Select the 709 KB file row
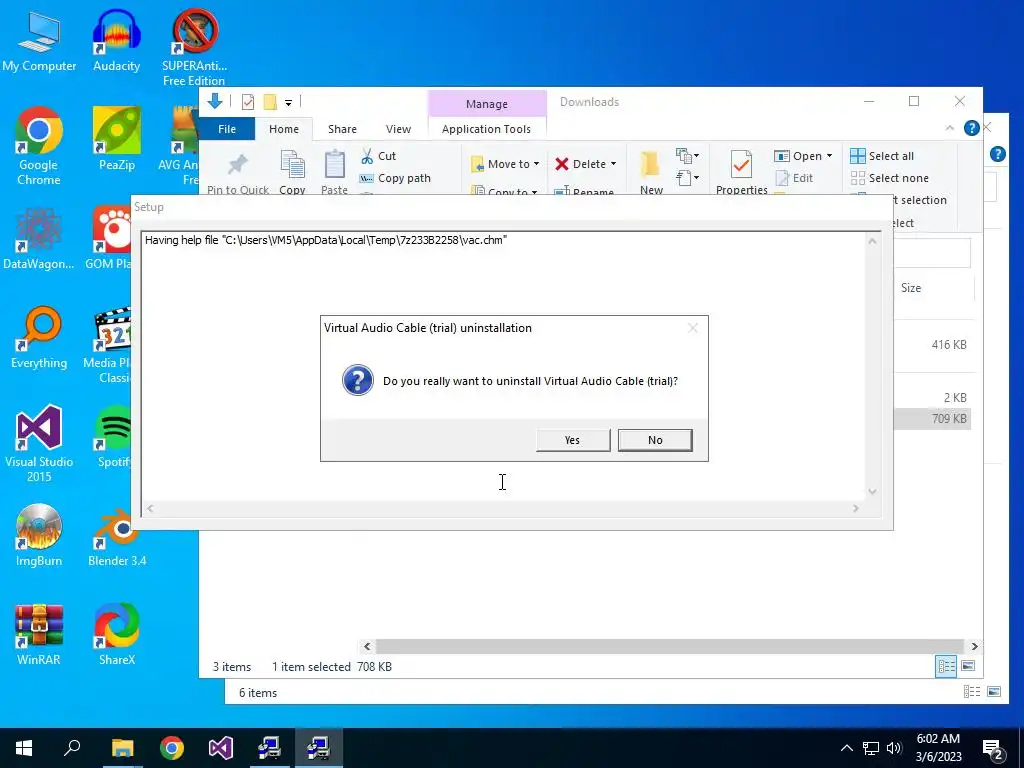Screen dimensions: 1024x768 pos(932,419)
